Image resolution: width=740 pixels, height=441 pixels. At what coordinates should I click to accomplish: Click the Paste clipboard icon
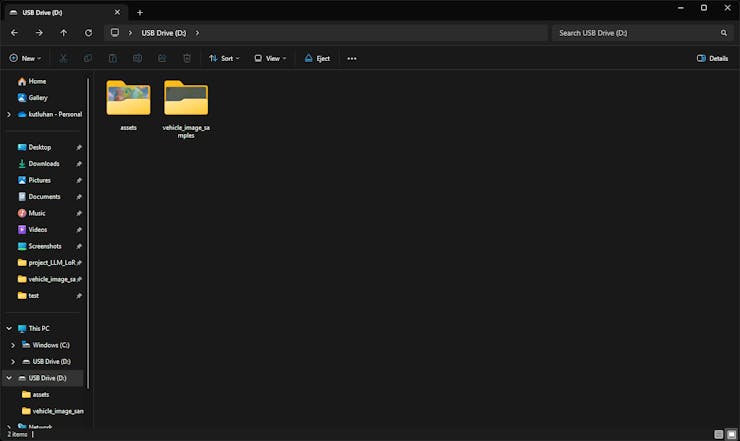click(113, 59)
